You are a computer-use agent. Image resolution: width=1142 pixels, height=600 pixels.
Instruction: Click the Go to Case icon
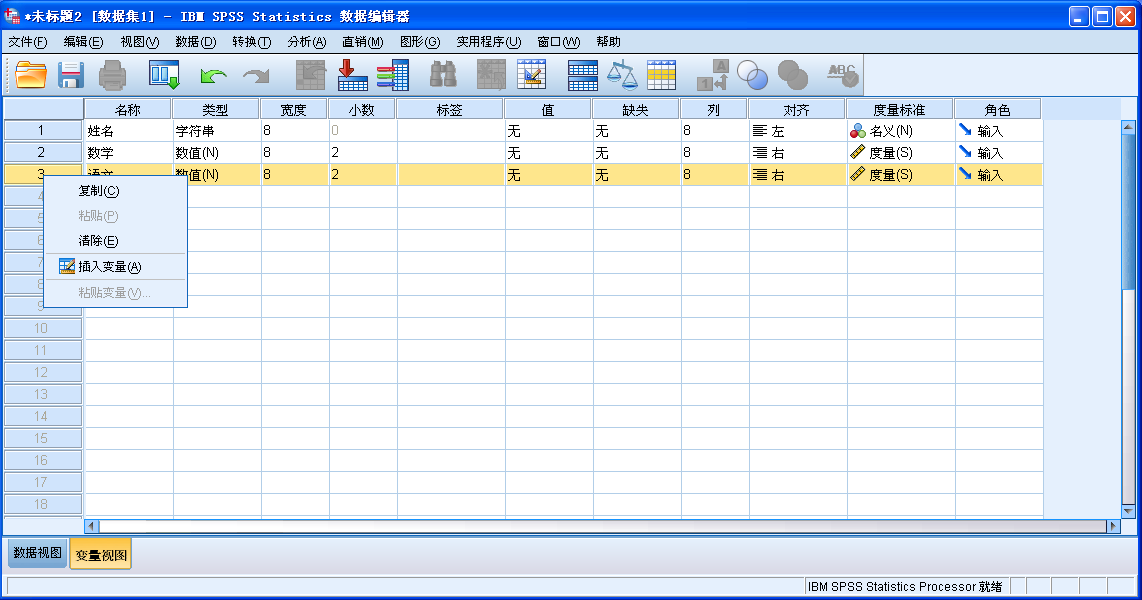pyautogui.click(x=310, y=75)
